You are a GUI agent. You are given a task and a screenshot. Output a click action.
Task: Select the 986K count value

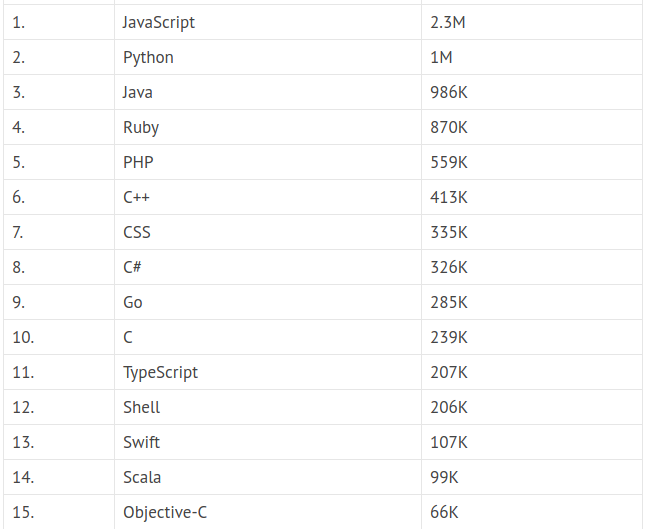(449, 92)
